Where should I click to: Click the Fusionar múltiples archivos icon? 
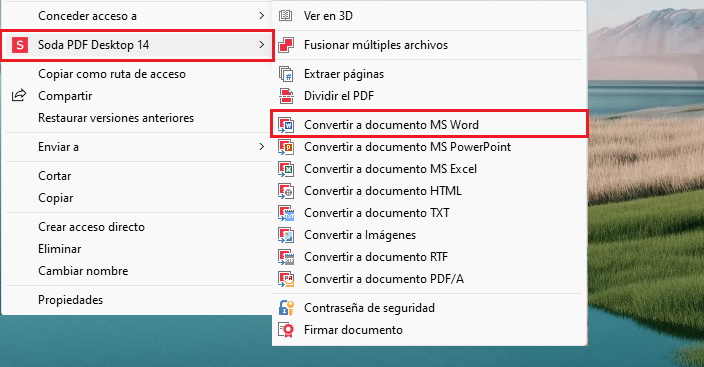286,45
